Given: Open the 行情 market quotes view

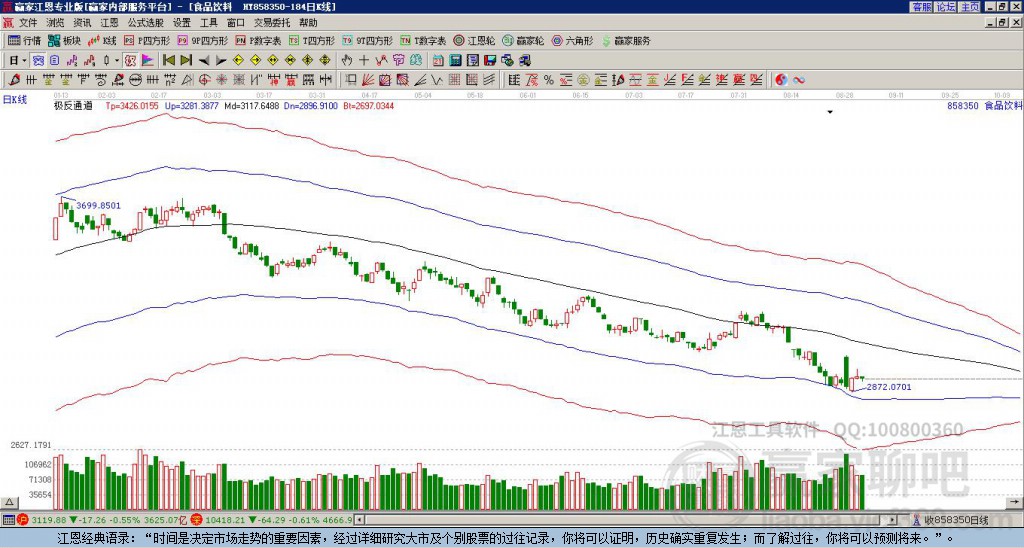Looking at the screenshot, I should [x=24, y=40].
